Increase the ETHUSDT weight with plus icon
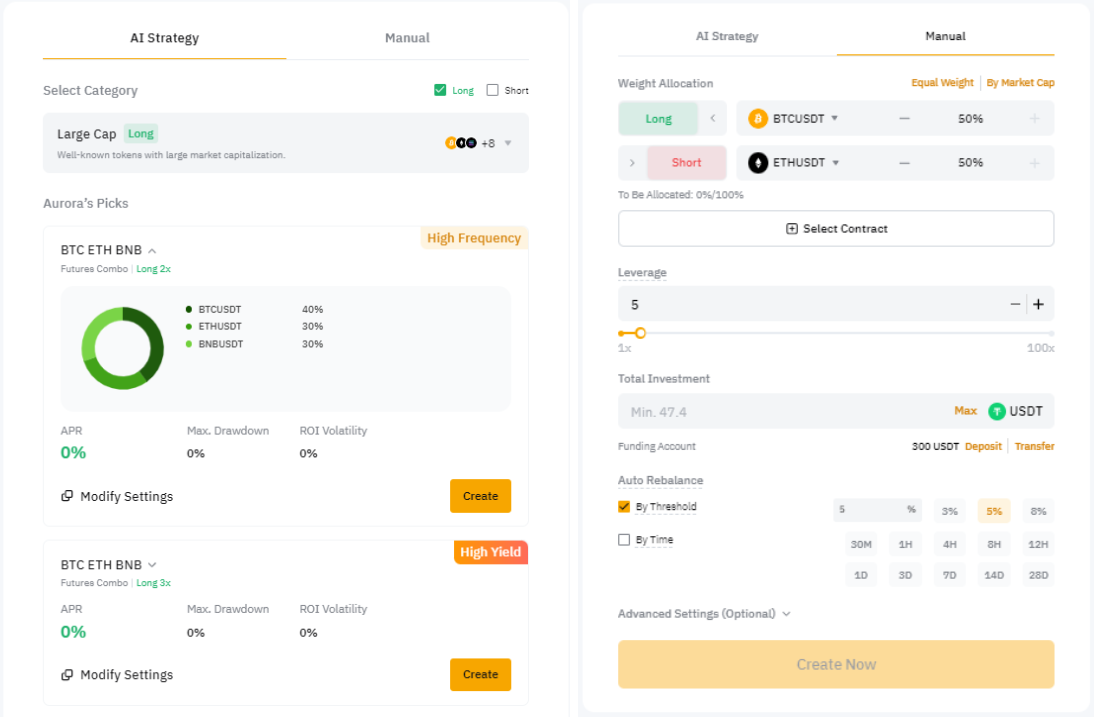 coord(1034,163)
